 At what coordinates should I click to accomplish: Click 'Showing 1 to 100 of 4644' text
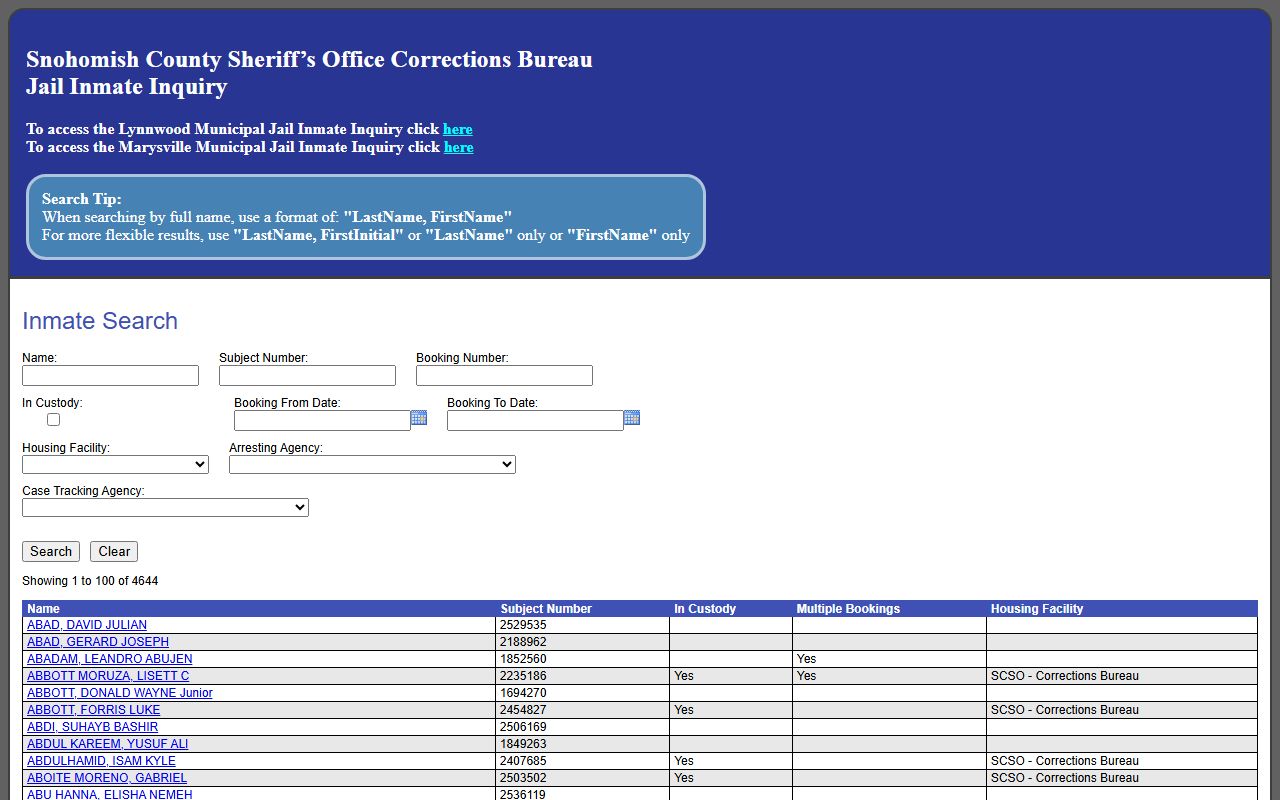pyautogui.click(x=90, y=581)
